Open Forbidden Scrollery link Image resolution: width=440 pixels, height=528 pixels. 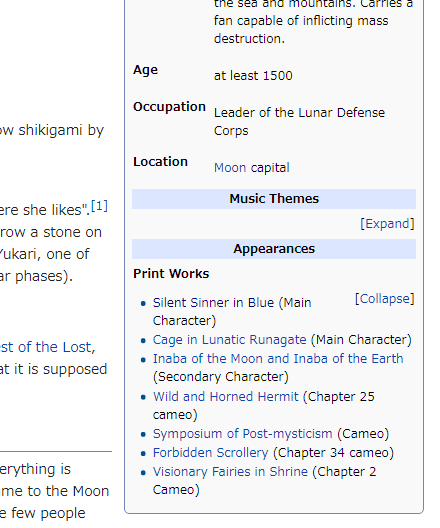(x=210, y=453)
